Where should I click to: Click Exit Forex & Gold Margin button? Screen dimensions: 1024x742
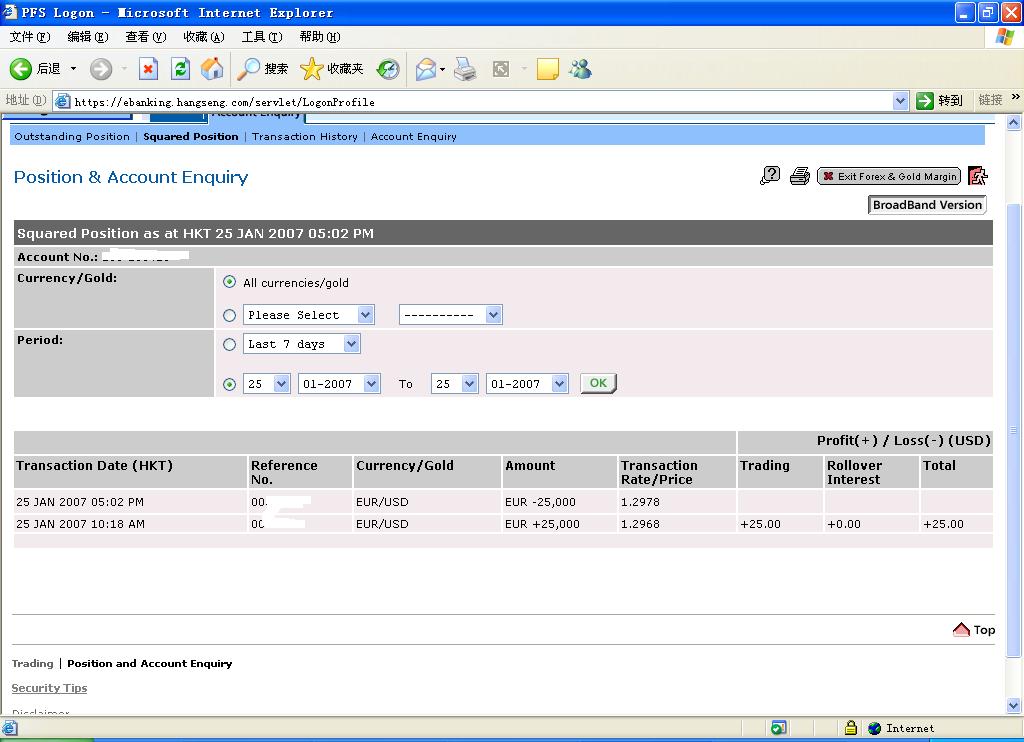coord(889,177)
